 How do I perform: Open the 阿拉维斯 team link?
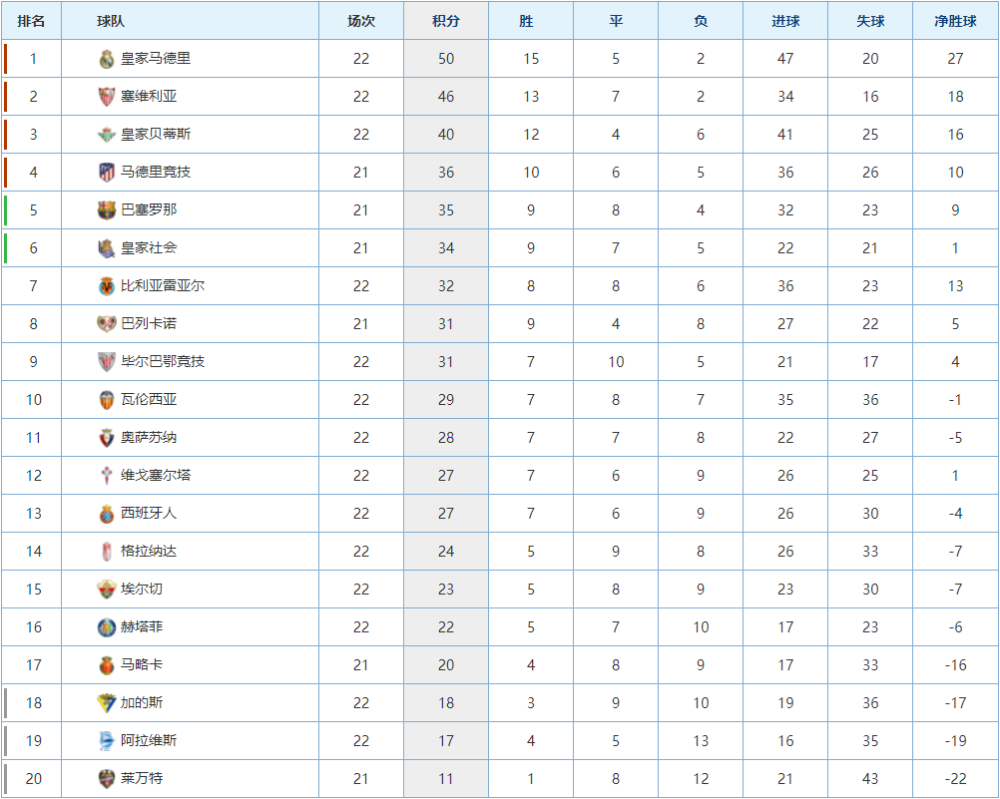click(x=149, y=741)
